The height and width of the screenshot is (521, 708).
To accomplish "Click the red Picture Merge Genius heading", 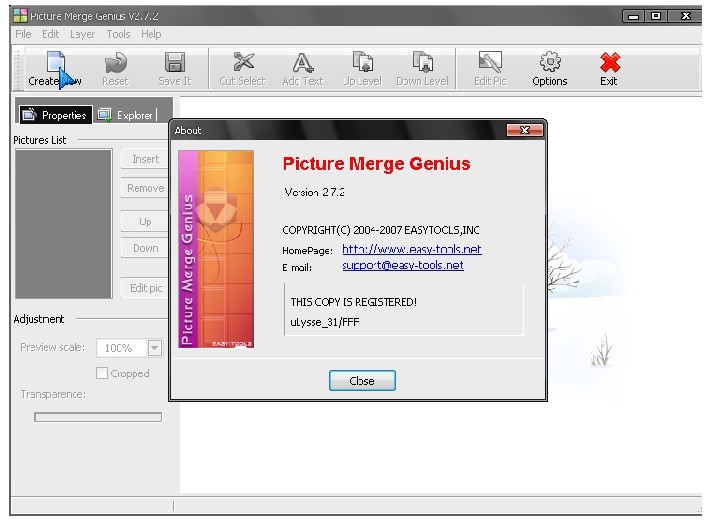I will coord(377,163).
